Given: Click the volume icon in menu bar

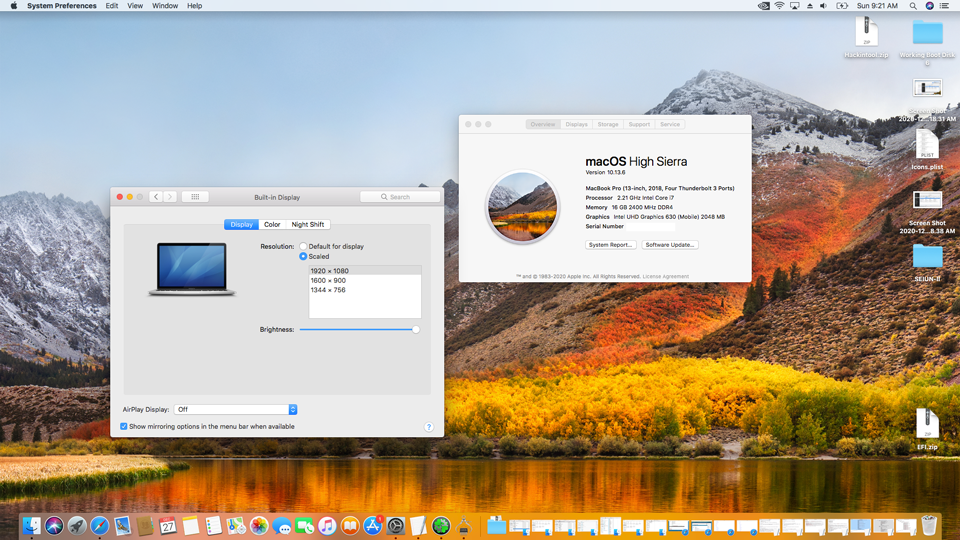Looking at the screenshot, I should pos(824,6).
